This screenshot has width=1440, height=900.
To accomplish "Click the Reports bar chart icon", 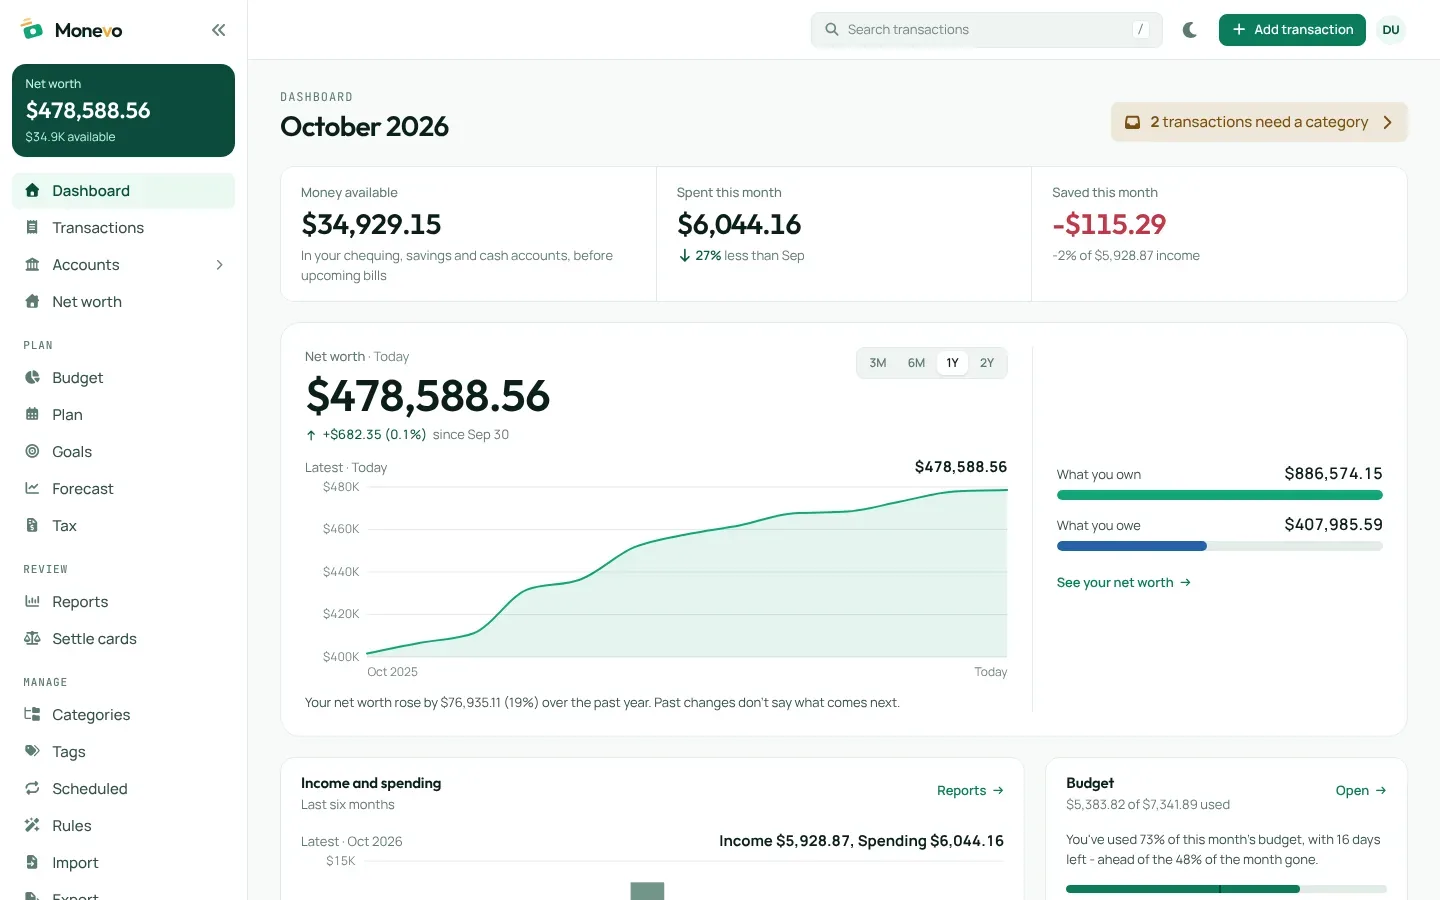I will (x=32, y=602).
